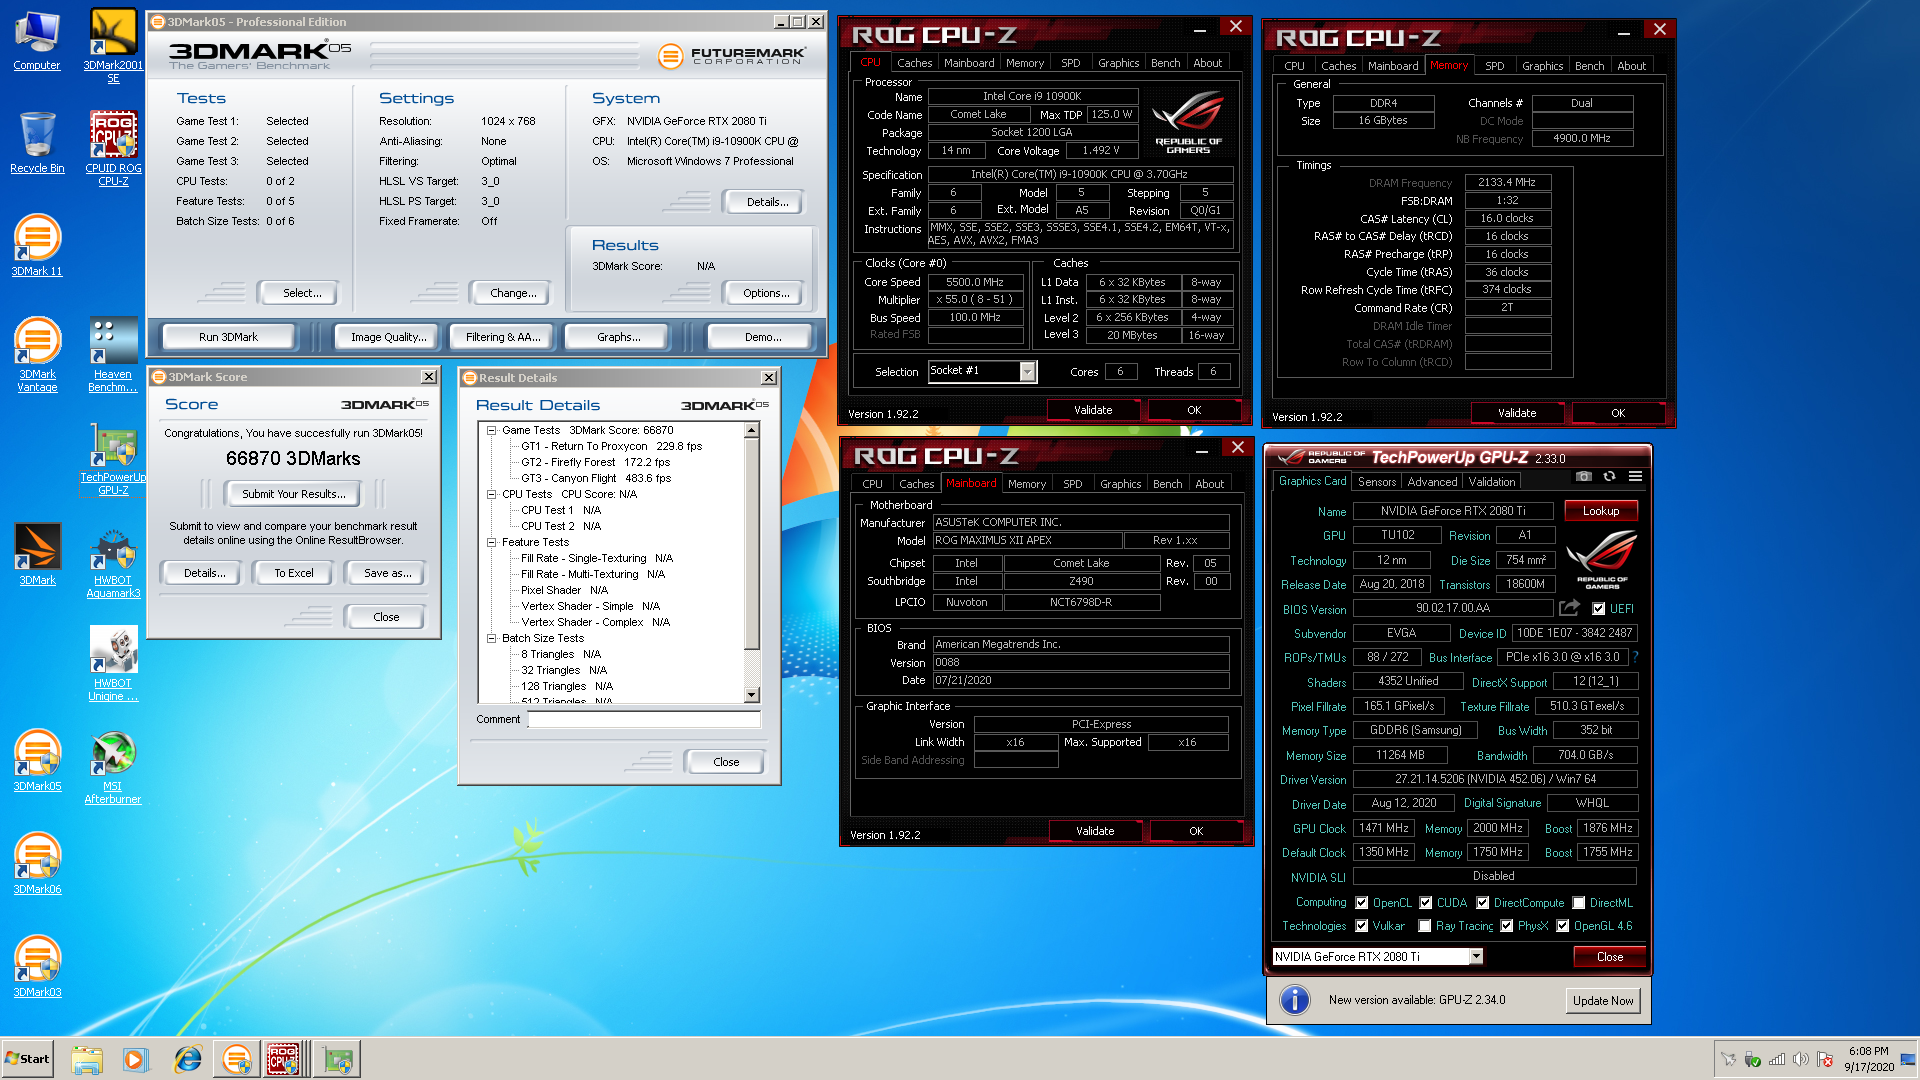The image size is (1920, 1080).
Task: Open the 3DMark2001 SE desktop shortcut
Action: coord(113,45)
